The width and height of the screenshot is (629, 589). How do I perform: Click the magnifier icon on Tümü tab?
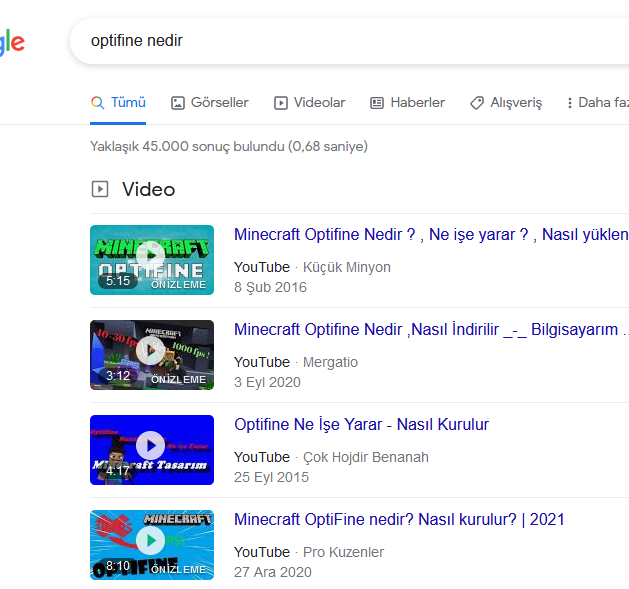coord(97,103)
